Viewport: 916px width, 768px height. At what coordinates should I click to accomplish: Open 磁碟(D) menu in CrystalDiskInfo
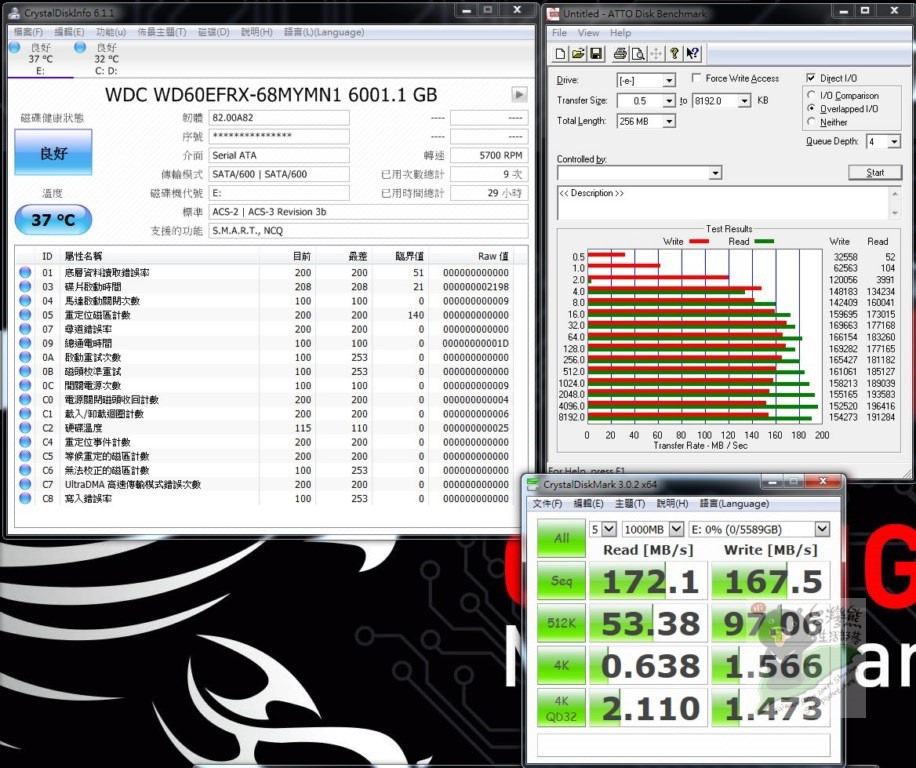coord(213,32)
